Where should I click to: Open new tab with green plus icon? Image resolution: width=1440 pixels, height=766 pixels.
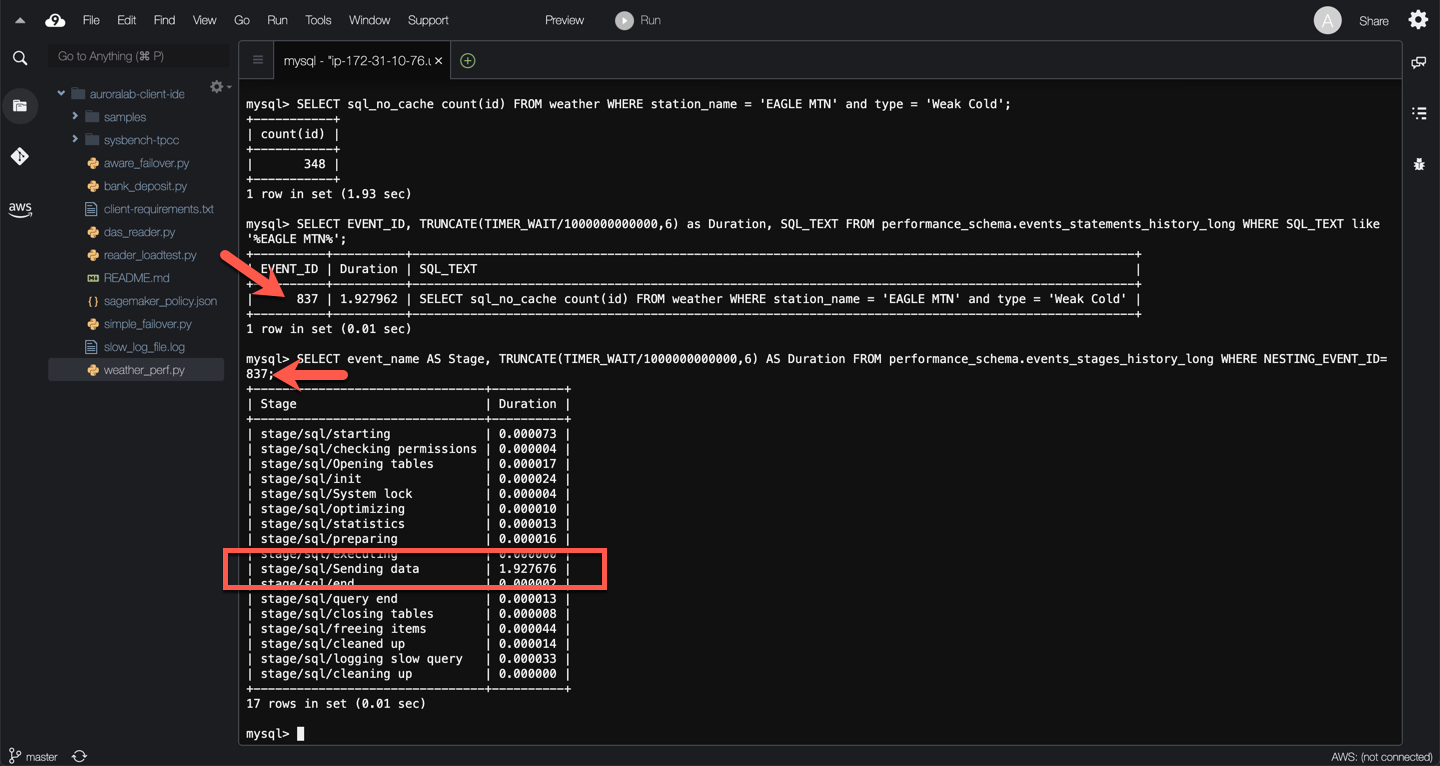tap(467, 61)
